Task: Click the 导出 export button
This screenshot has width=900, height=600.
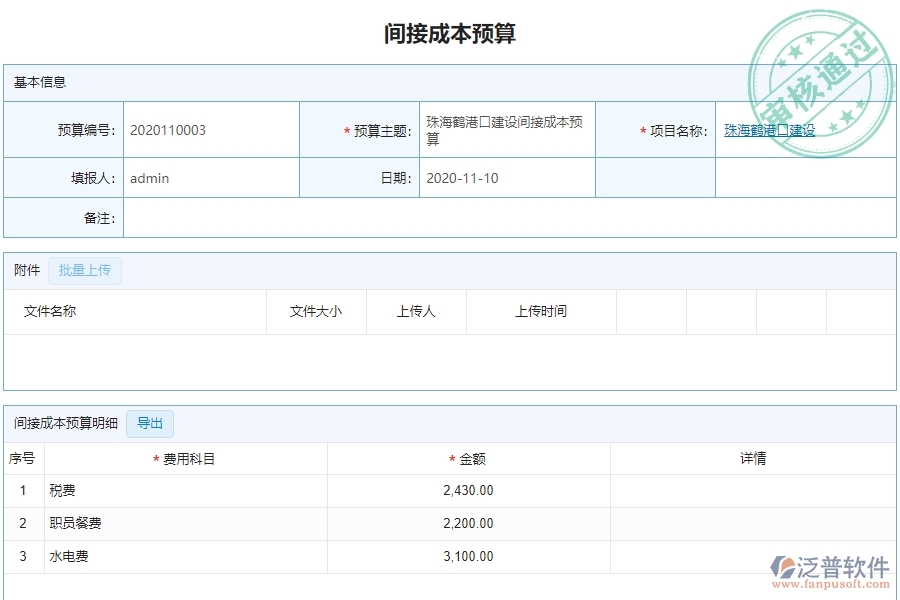Action: (150, 423)
